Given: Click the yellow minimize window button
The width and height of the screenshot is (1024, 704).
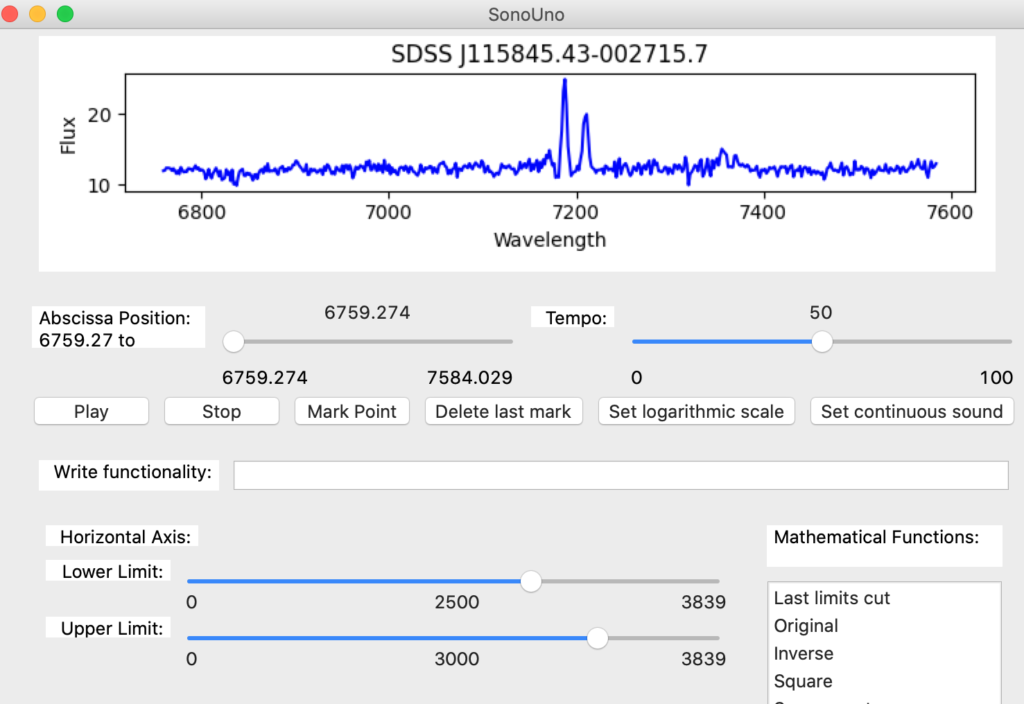Looking at the screenshot, I should coord(38,14).
